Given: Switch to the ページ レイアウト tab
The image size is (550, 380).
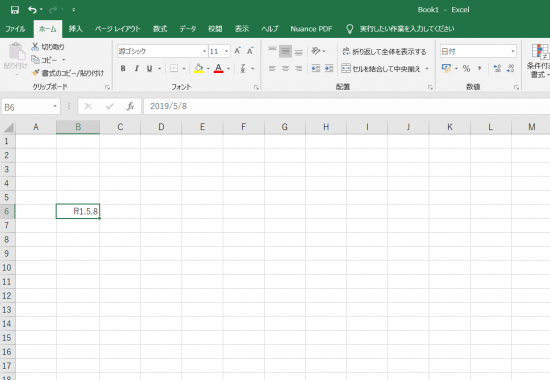Looking at the screenshot, I should coord(118,29).
